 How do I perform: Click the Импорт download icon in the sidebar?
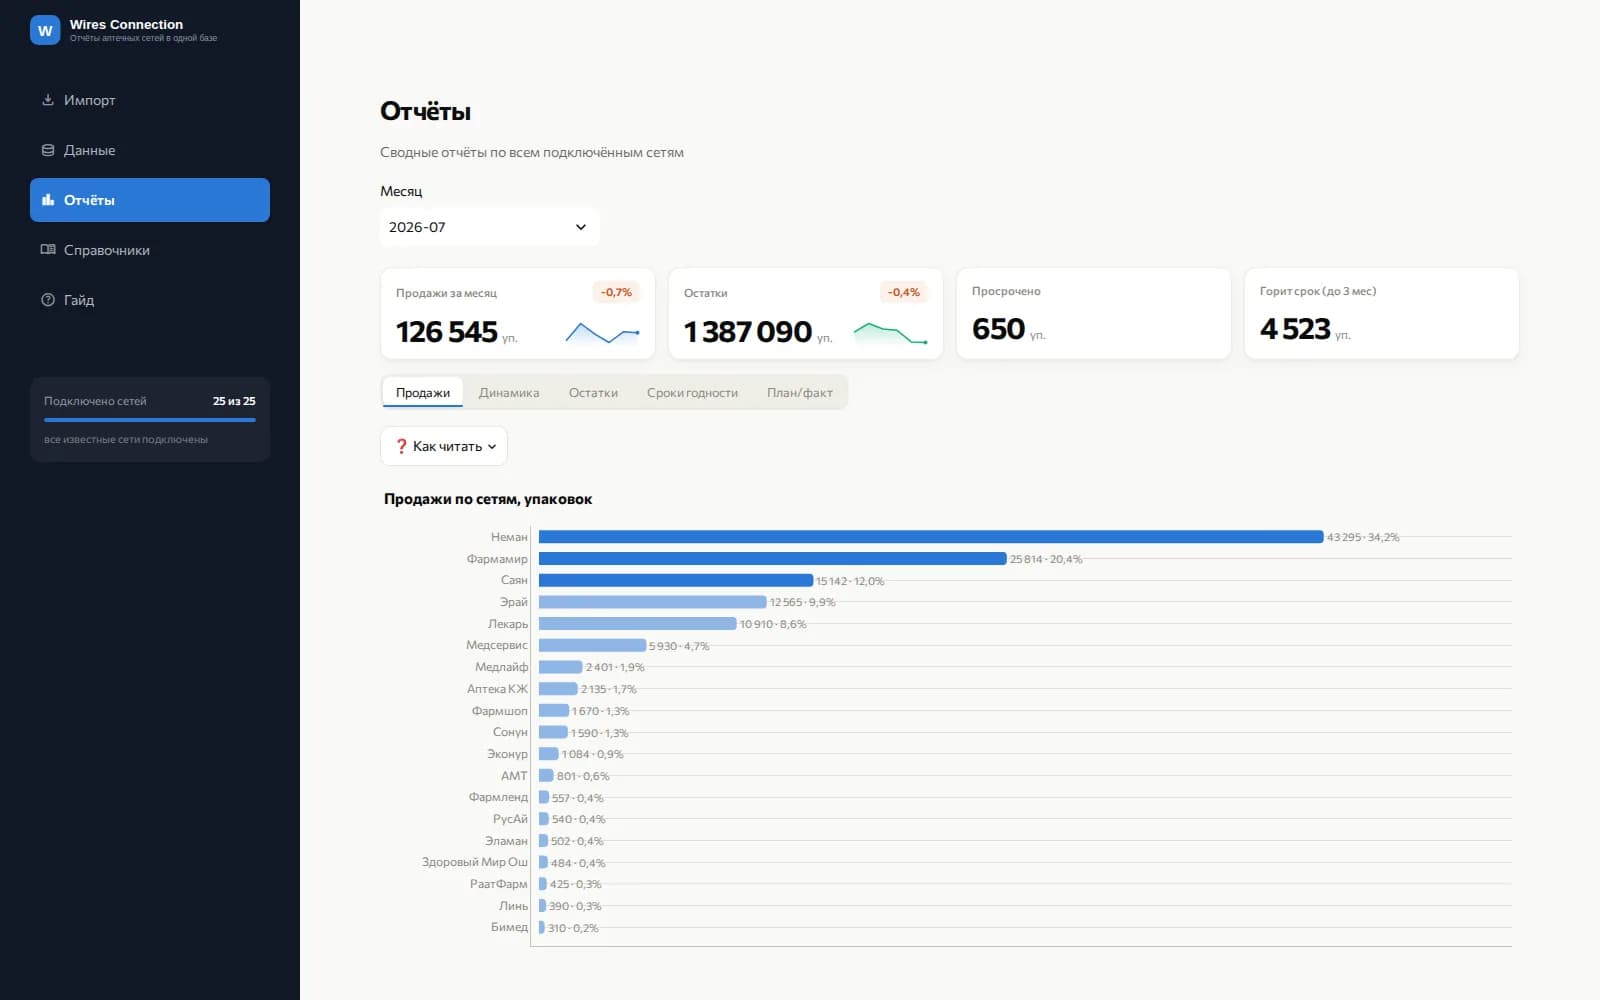point(47,100)
